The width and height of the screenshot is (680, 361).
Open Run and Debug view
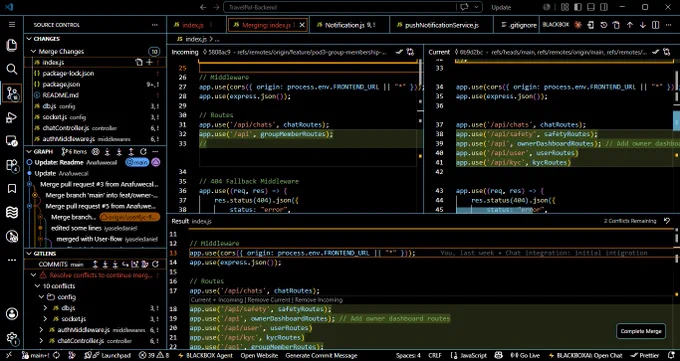[x=12, y=117]
